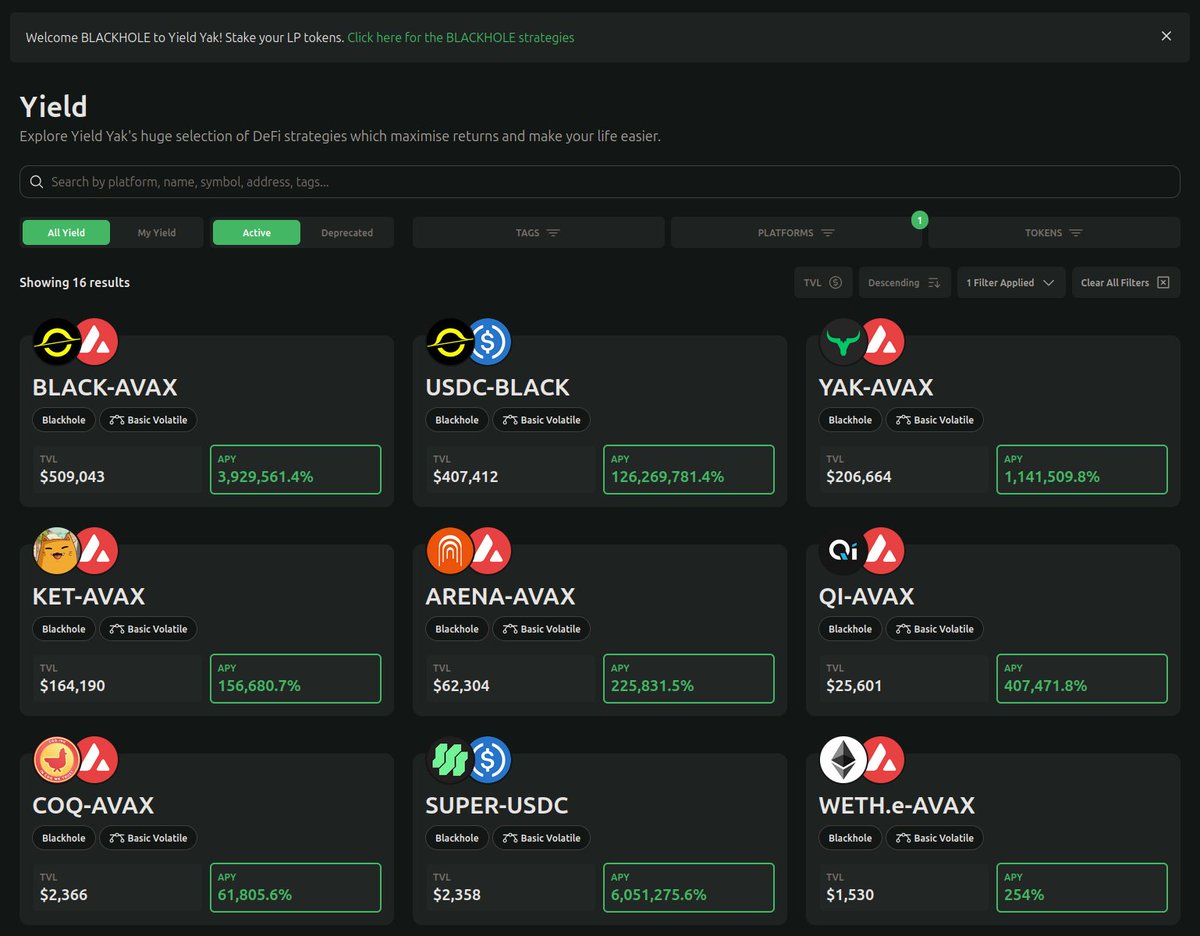Open the COQ-AVAX strategy title
This screenshot has height=936, width=1200.
coord(93,805)
